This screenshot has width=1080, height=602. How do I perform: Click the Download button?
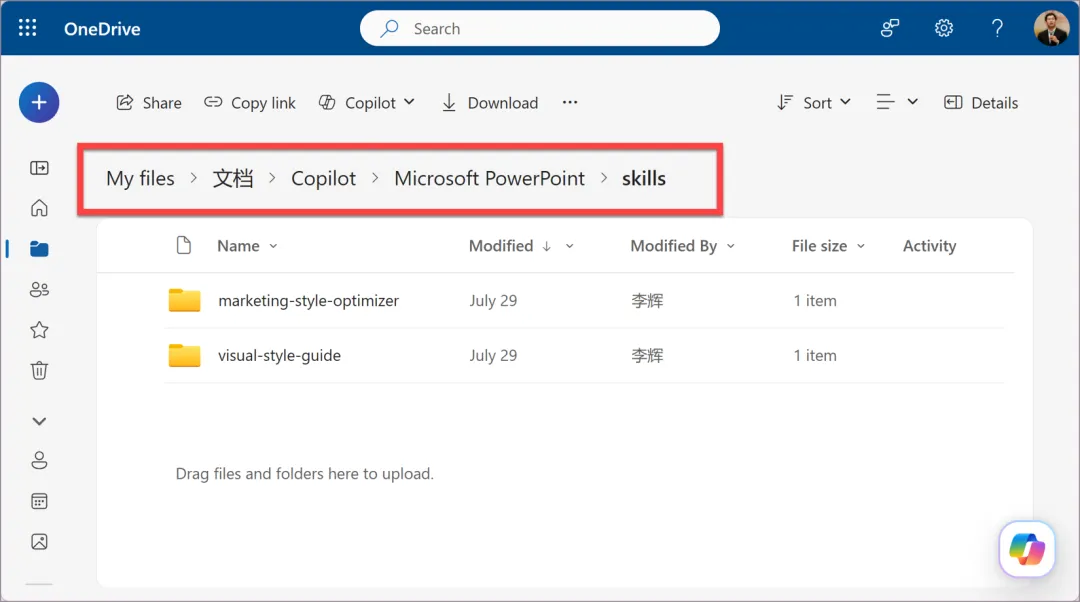coord(490,103)
